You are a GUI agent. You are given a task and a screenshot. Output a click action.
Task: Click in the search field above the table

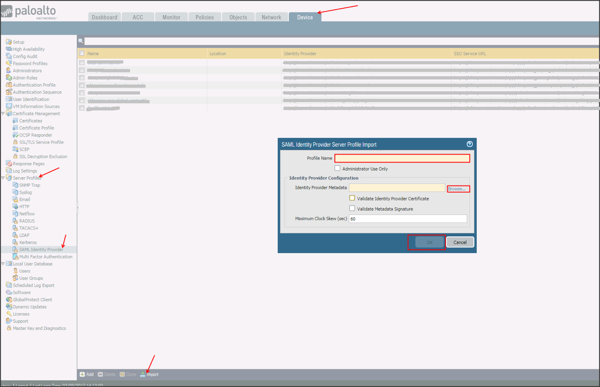click(x=341, y=41)
